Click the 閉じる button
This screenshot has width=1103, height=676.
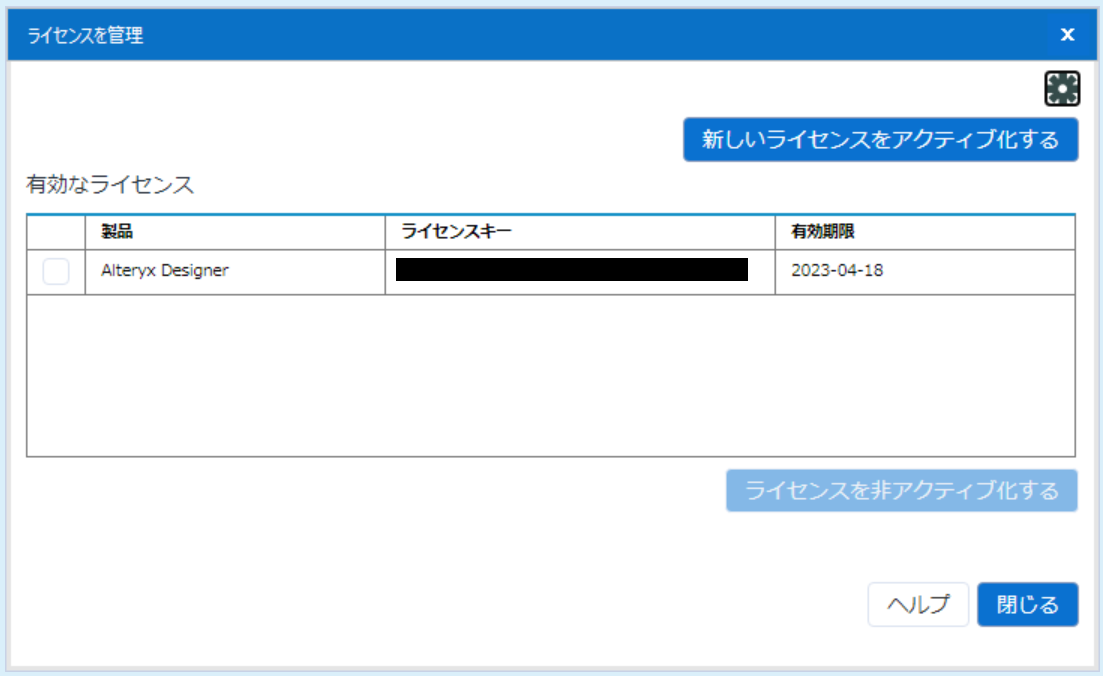[x=1028, y=604]
